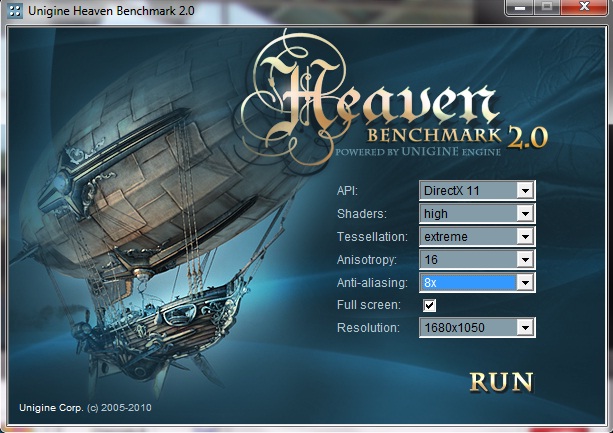Close the Heaven Benchmark window
The width and height of the screenshot is (613, 433).
click(584, 7)
